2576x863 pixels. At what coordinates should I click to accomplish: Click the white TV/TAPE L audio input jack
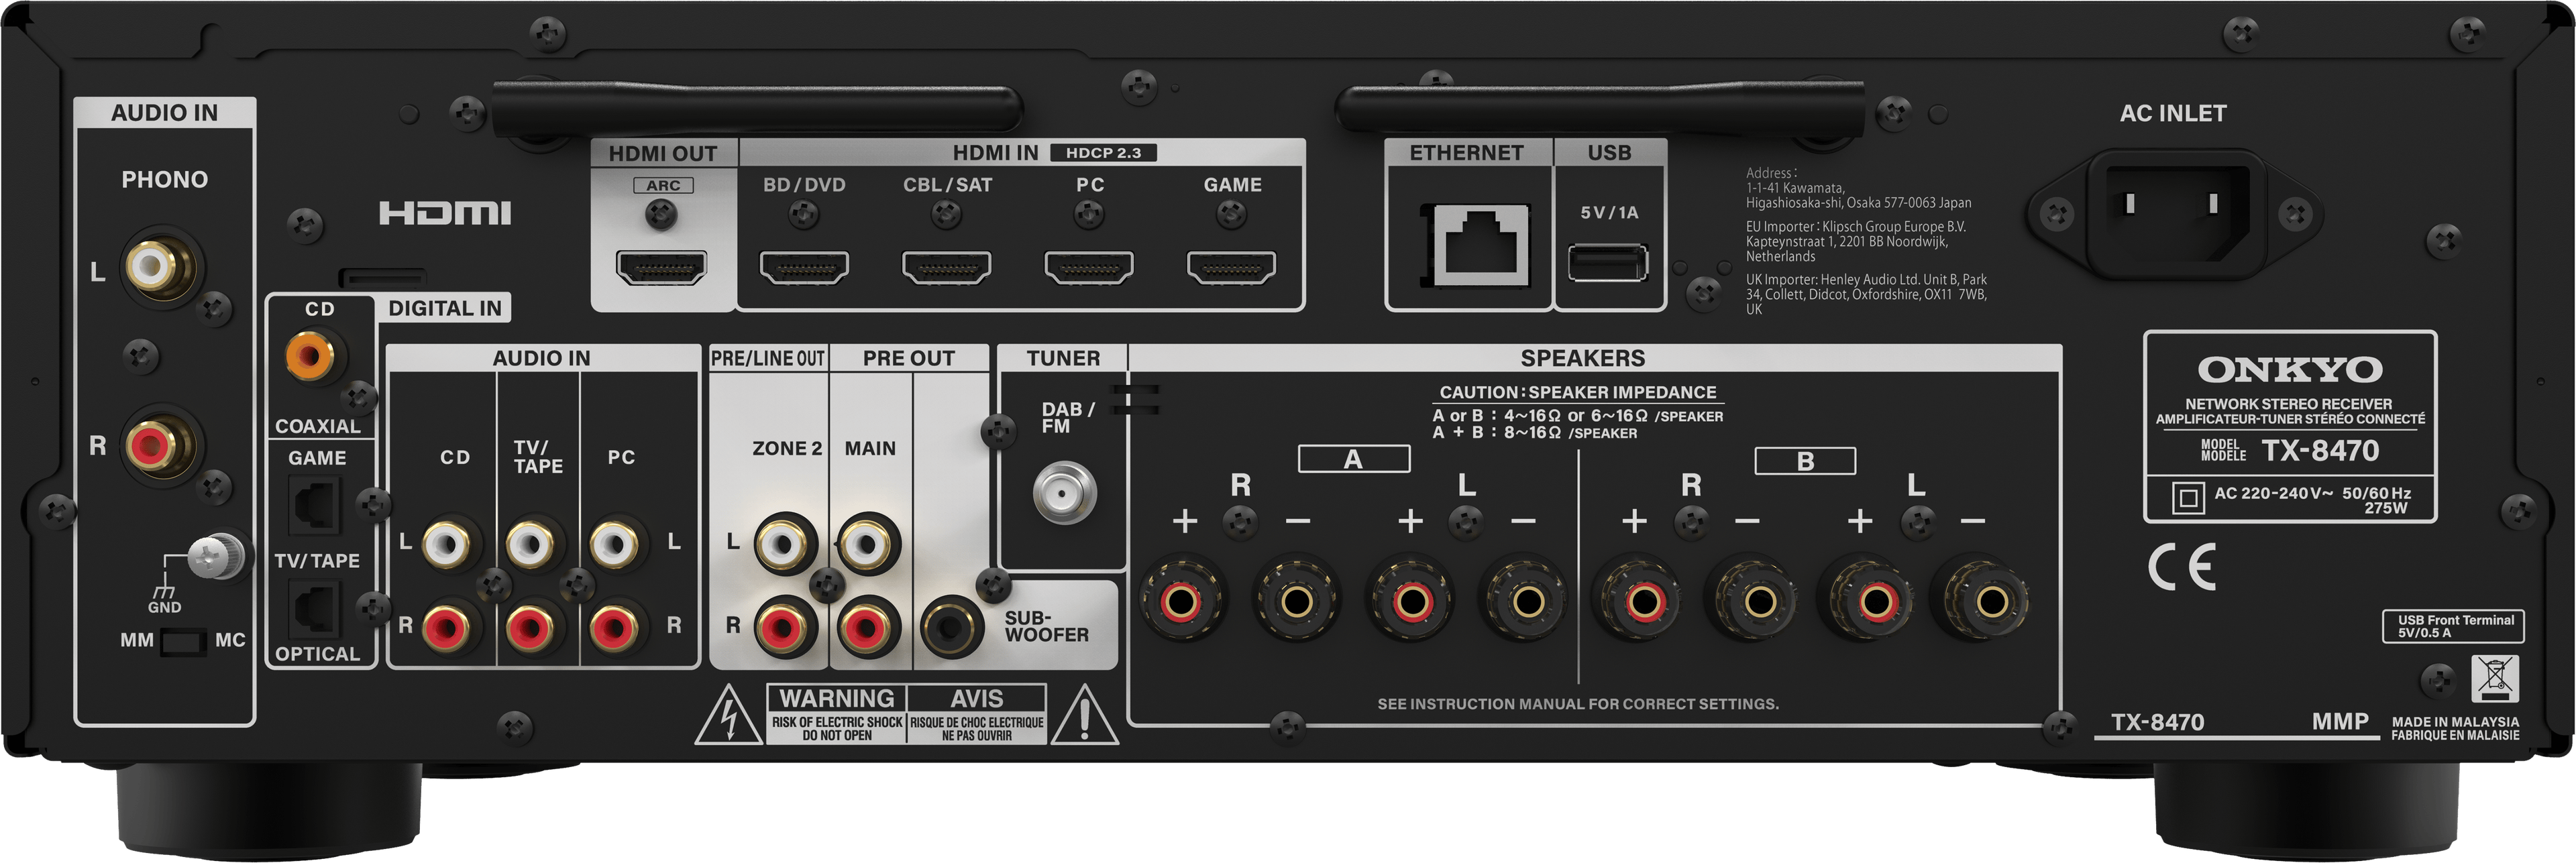tap(529, 544)
